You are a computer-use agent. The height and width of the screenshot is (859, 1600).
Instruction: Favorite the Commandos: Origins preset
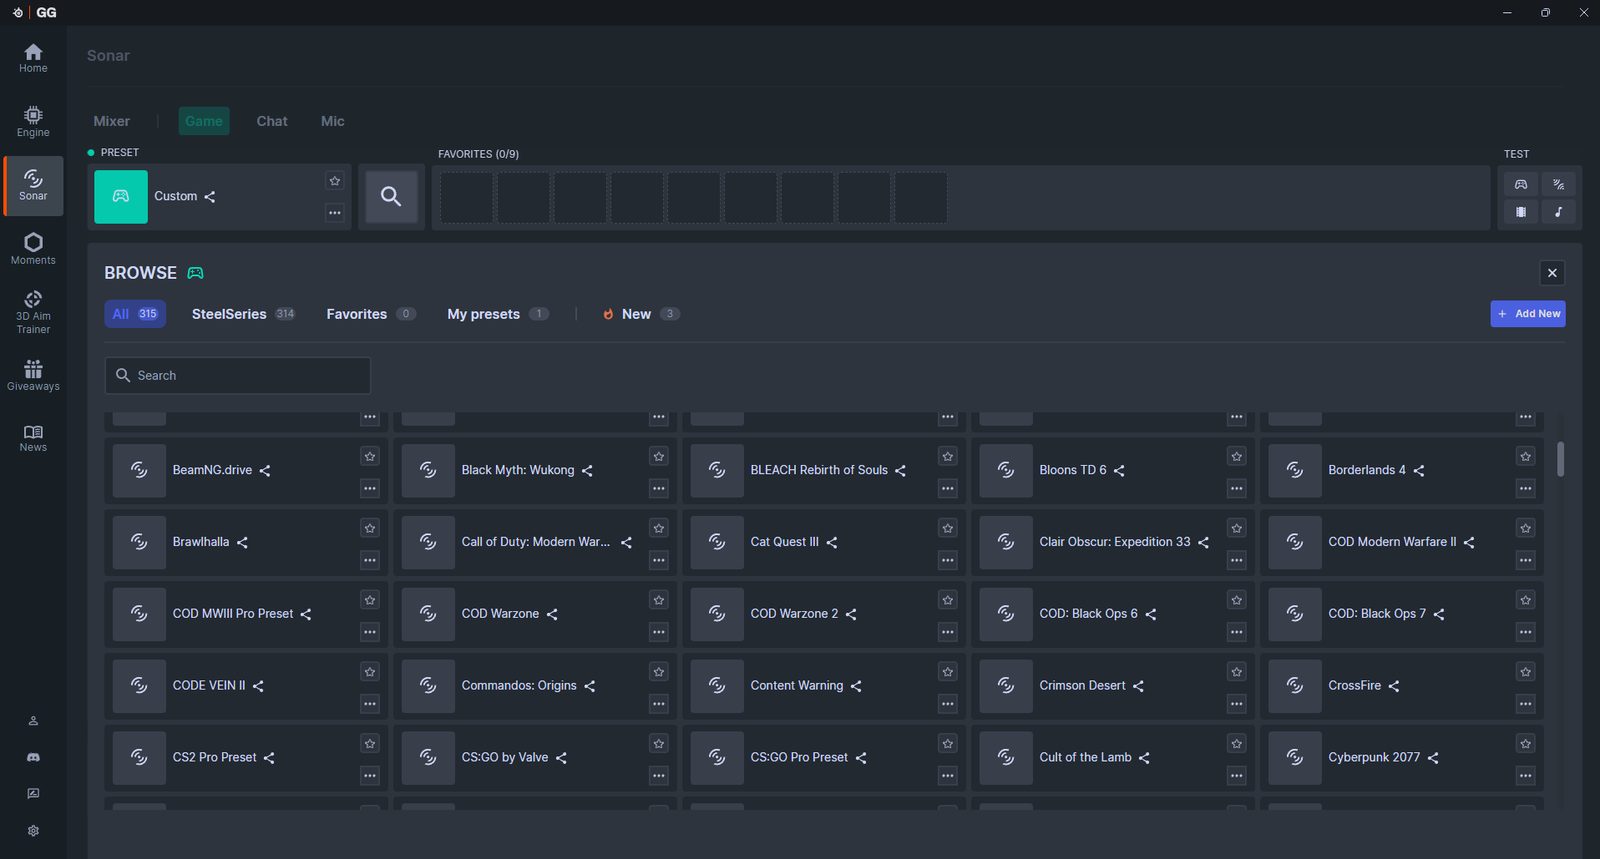659,672
